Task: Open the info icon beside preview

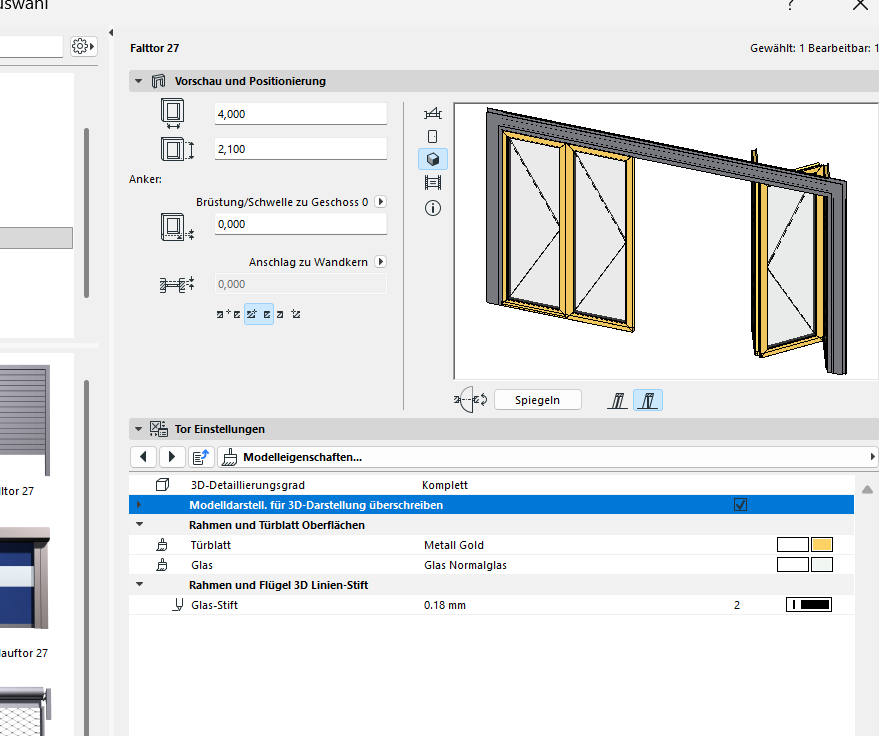Action: point(433,209)
